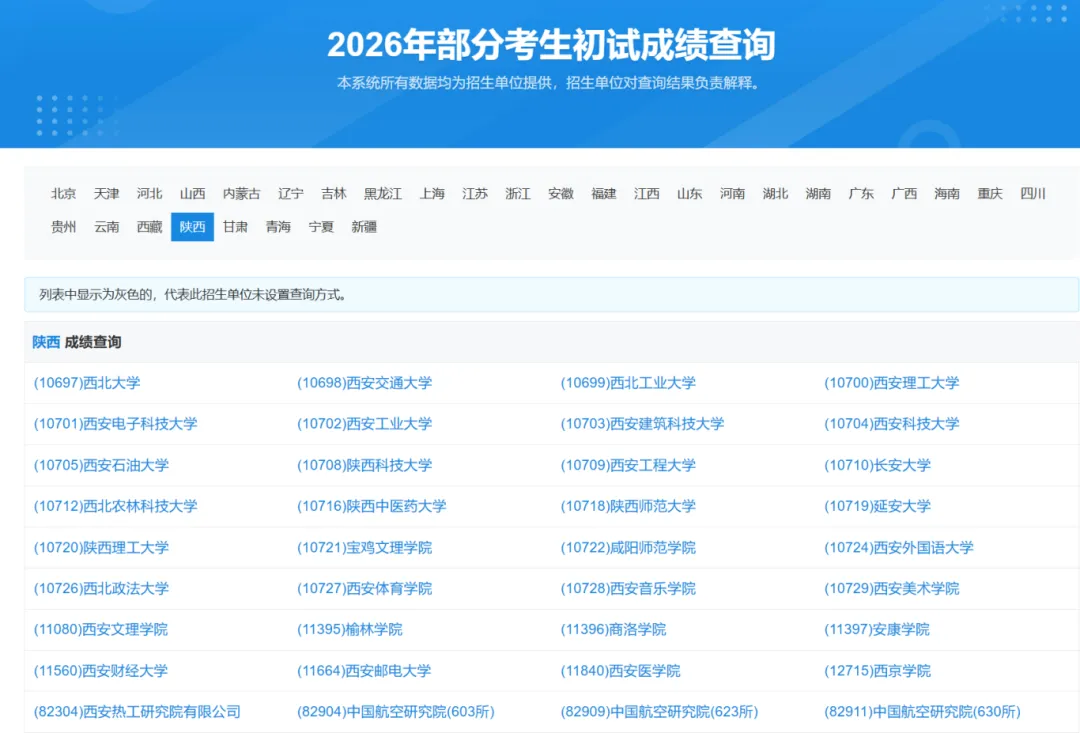The height and width of the screenshot is (733, 1080).
Task: Open (10703)西安建筑科技大学 link
Action: [x=643, y=424]
